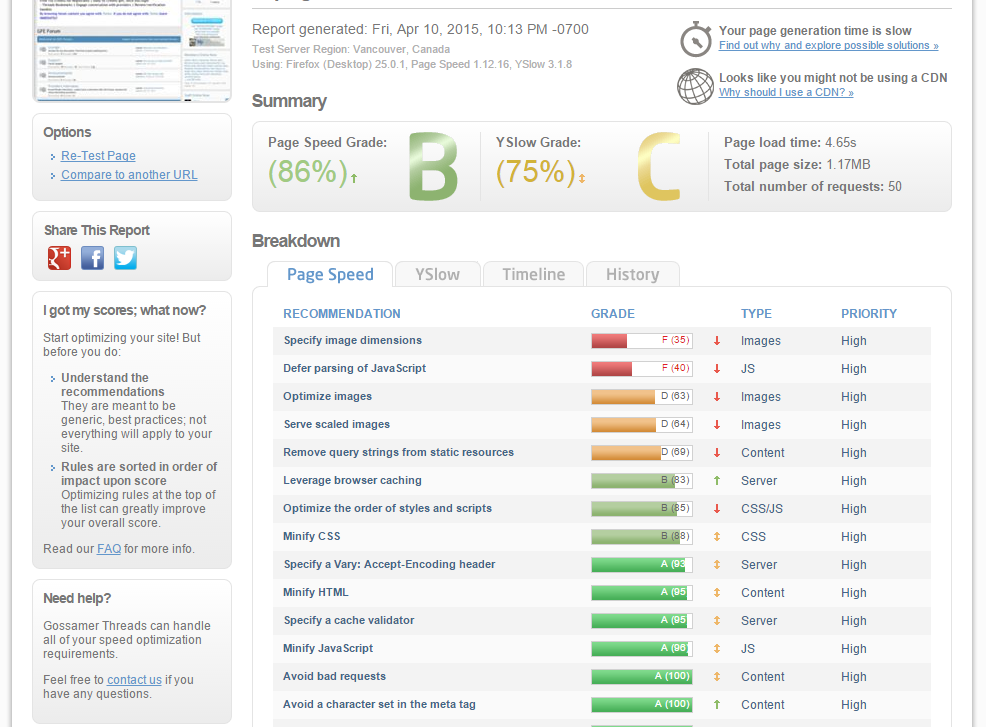Click the globe CDN icon
Screen dimensions: 986x727
(696, 86)
